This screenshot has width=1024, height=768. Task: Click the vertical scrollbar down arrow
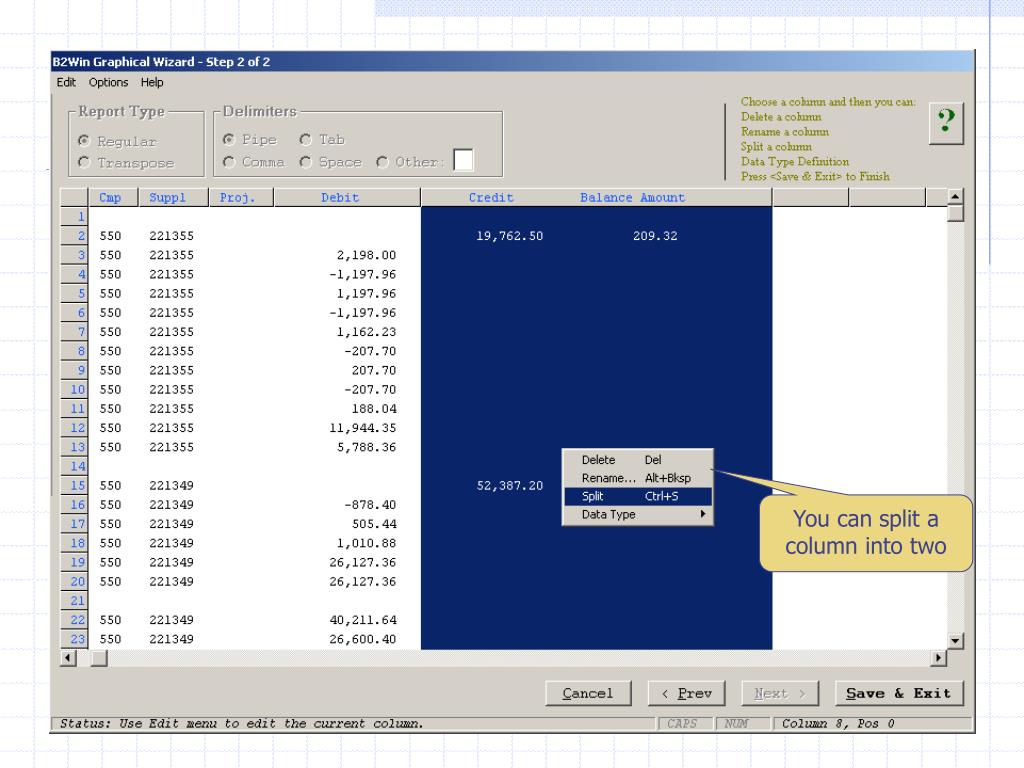pyautogui.click(x=955, y=641)
